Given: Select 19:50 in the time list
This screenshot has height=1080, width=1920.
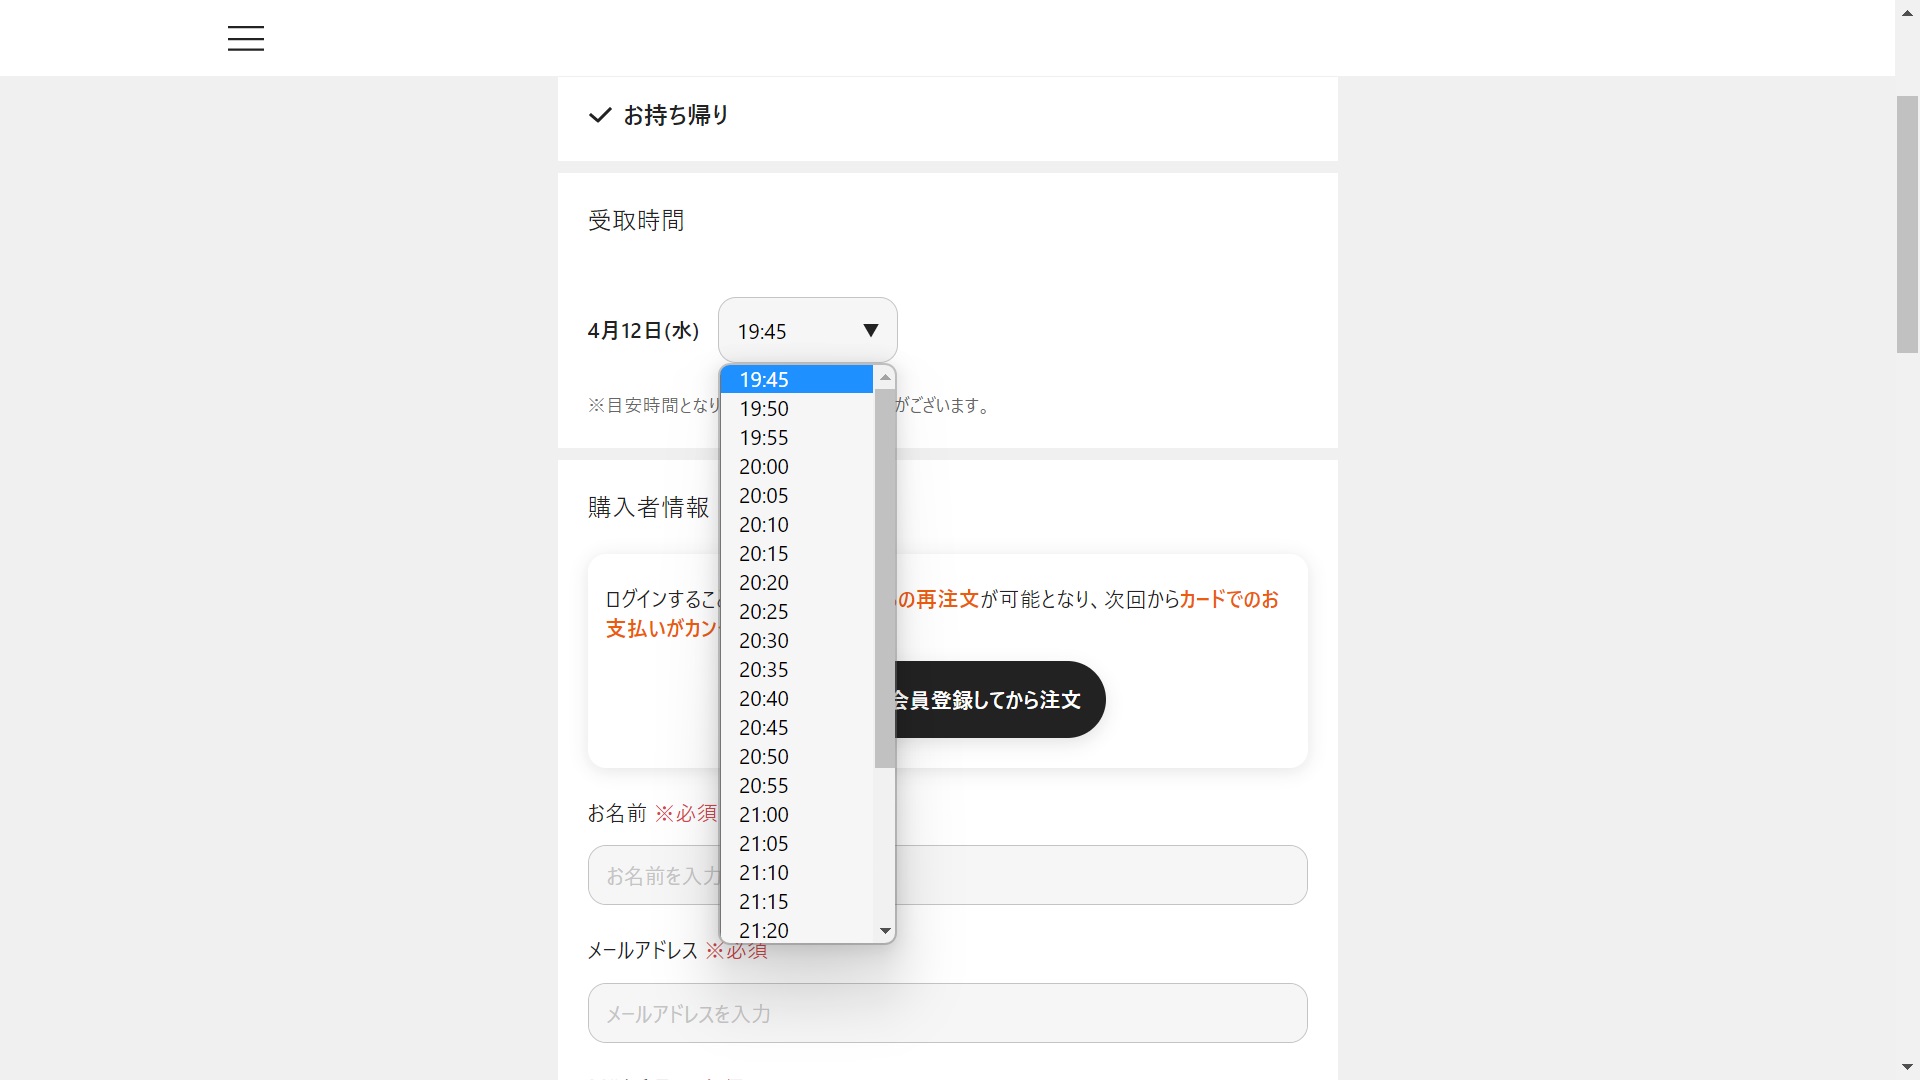Looking at the screenshot, I should tap(797, 408).
